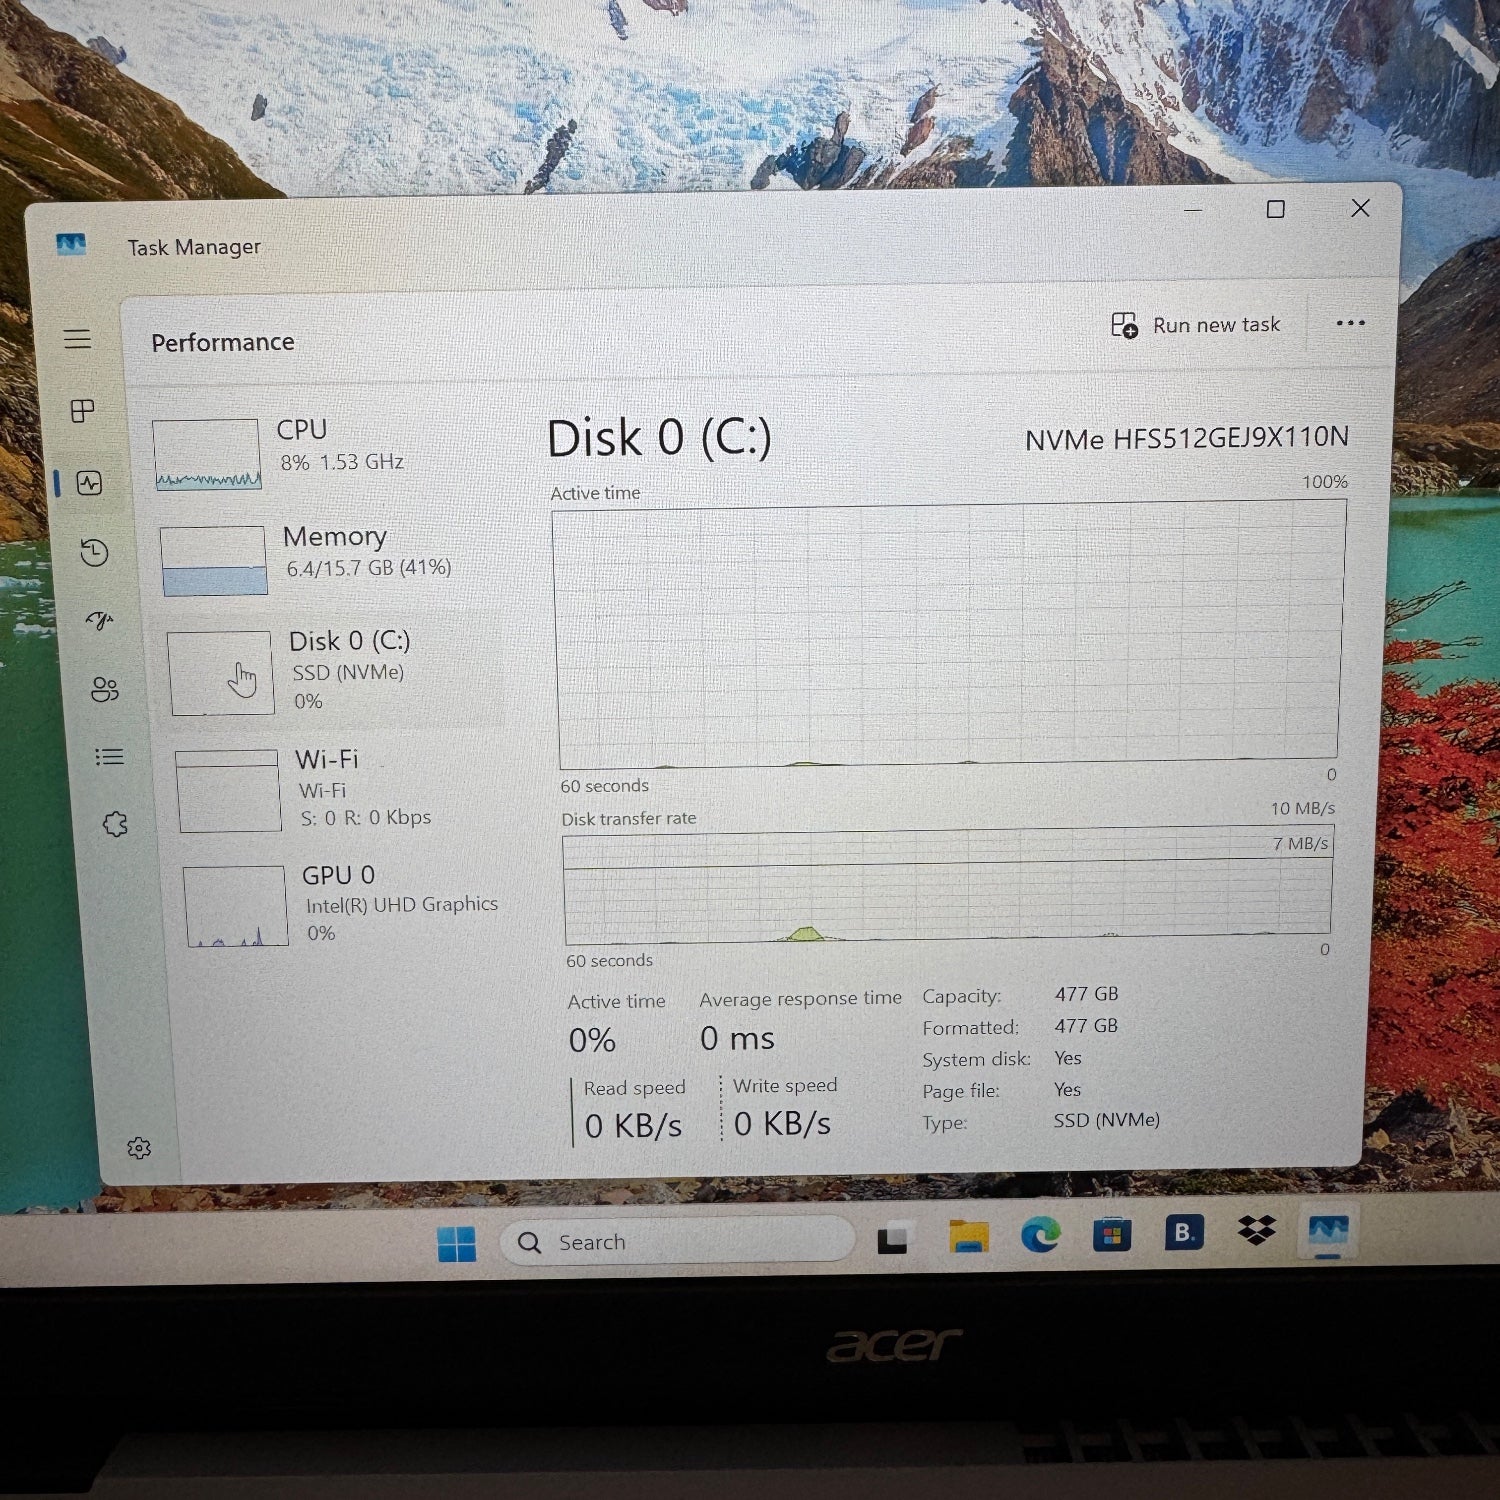Open the Details list icon
Image resolution: width=1500 pixels, height=1500 pixels.
click(x=109, y=757)
